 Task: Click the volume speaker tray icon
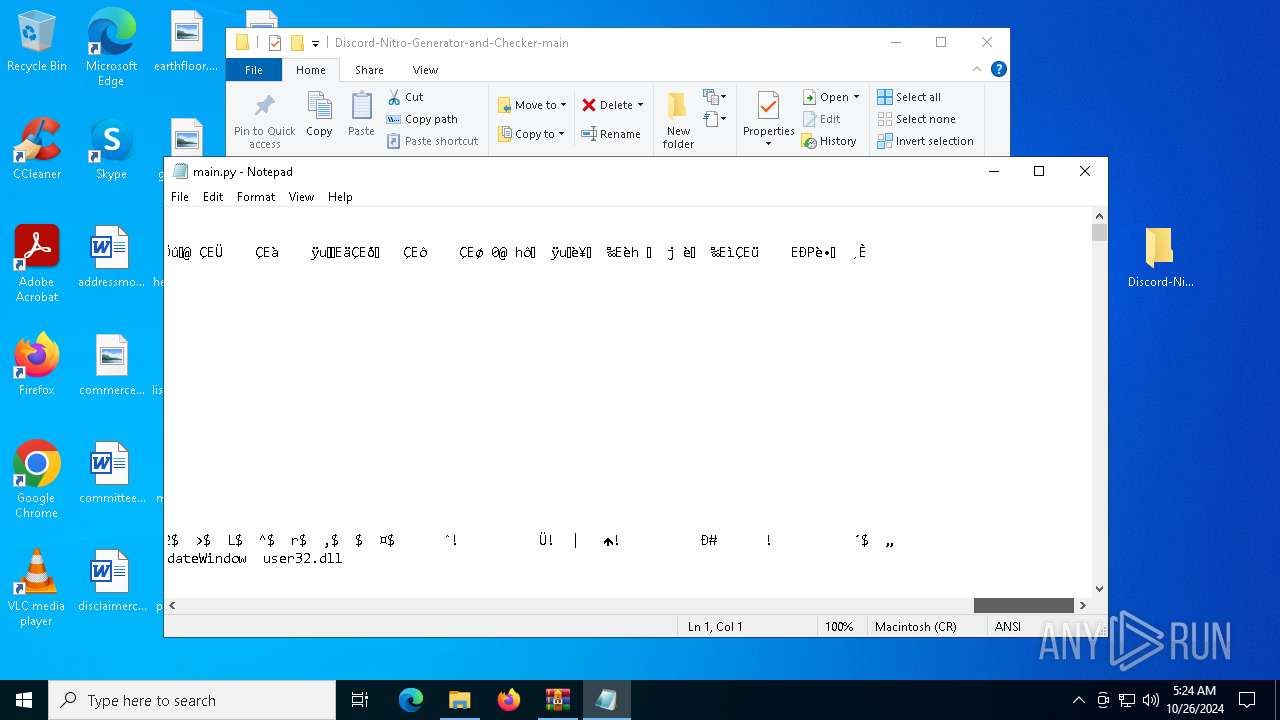[x=1151, y=700]
